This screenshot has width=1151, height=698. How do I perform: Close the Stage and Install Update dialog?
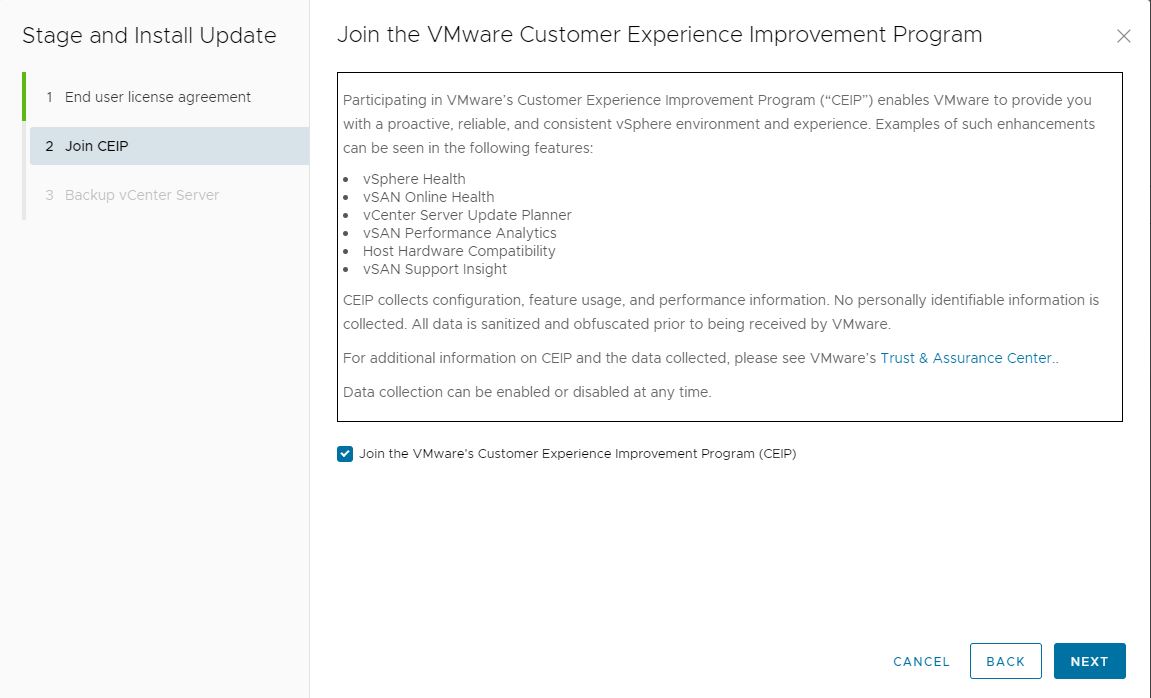coord(1123,36)
